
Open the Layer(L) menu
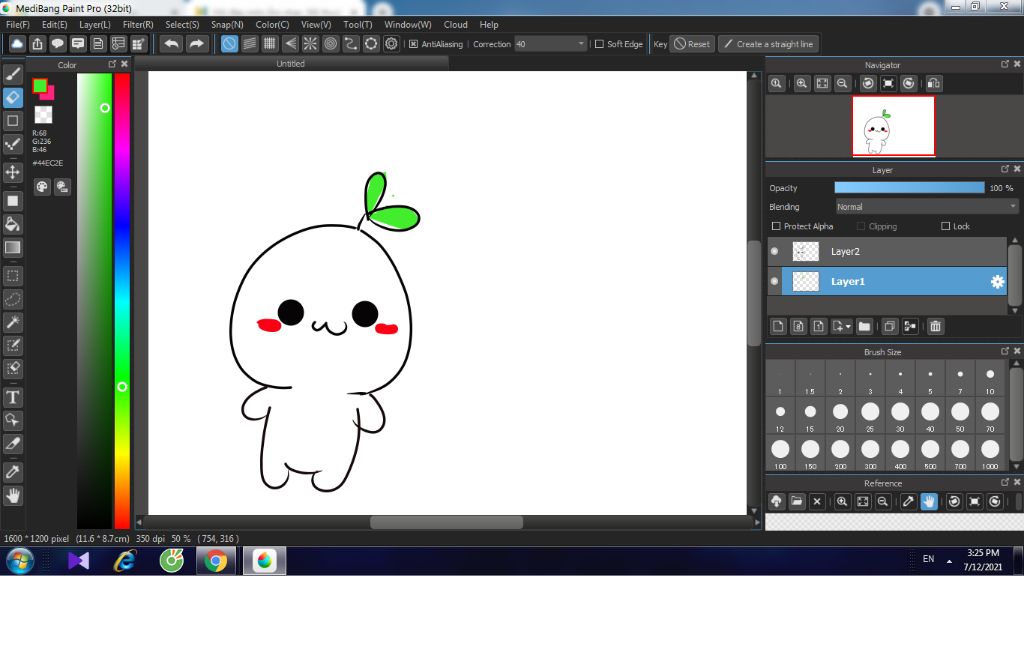coord(95,24)
